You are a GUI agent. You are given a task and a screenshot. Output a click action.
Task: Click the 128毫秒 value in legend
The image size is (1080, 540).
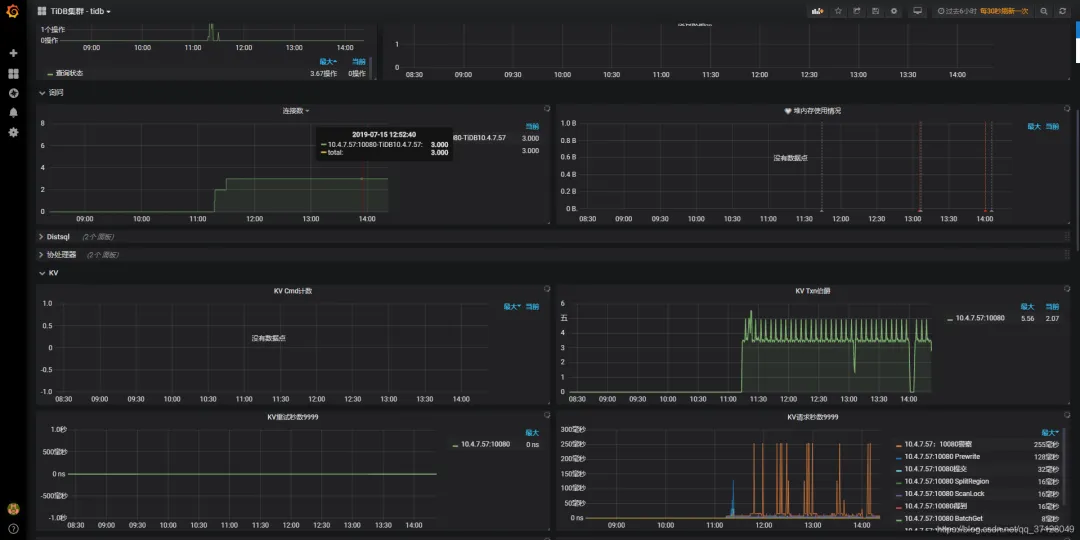tap(1046, 457)
